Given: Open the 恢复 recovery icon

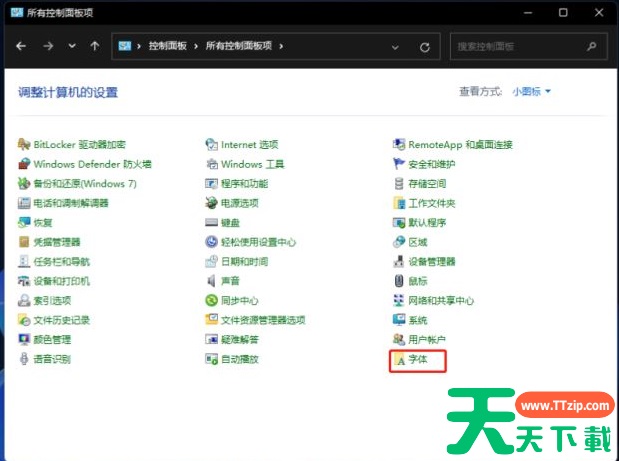Looking at the screenshot, I should tap(24, 223).
